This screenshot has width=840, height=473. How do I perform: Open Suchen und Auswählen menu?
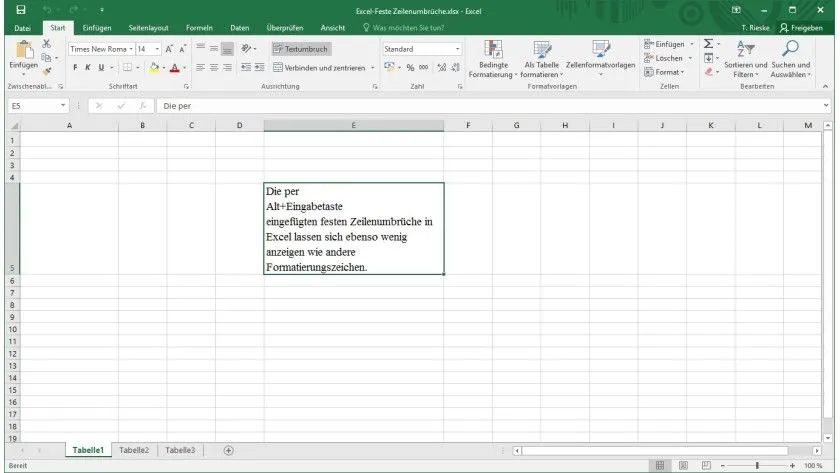coord(791,59)
